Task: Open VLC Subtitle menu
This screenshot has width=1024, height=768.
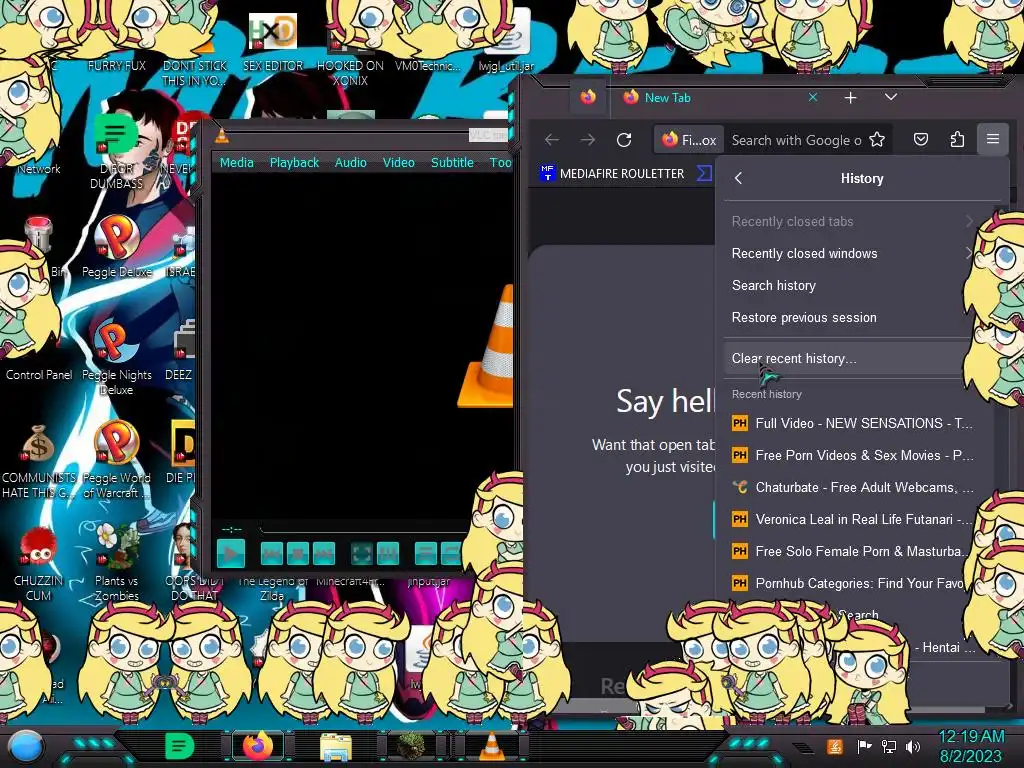Action: tap(452, 163)
